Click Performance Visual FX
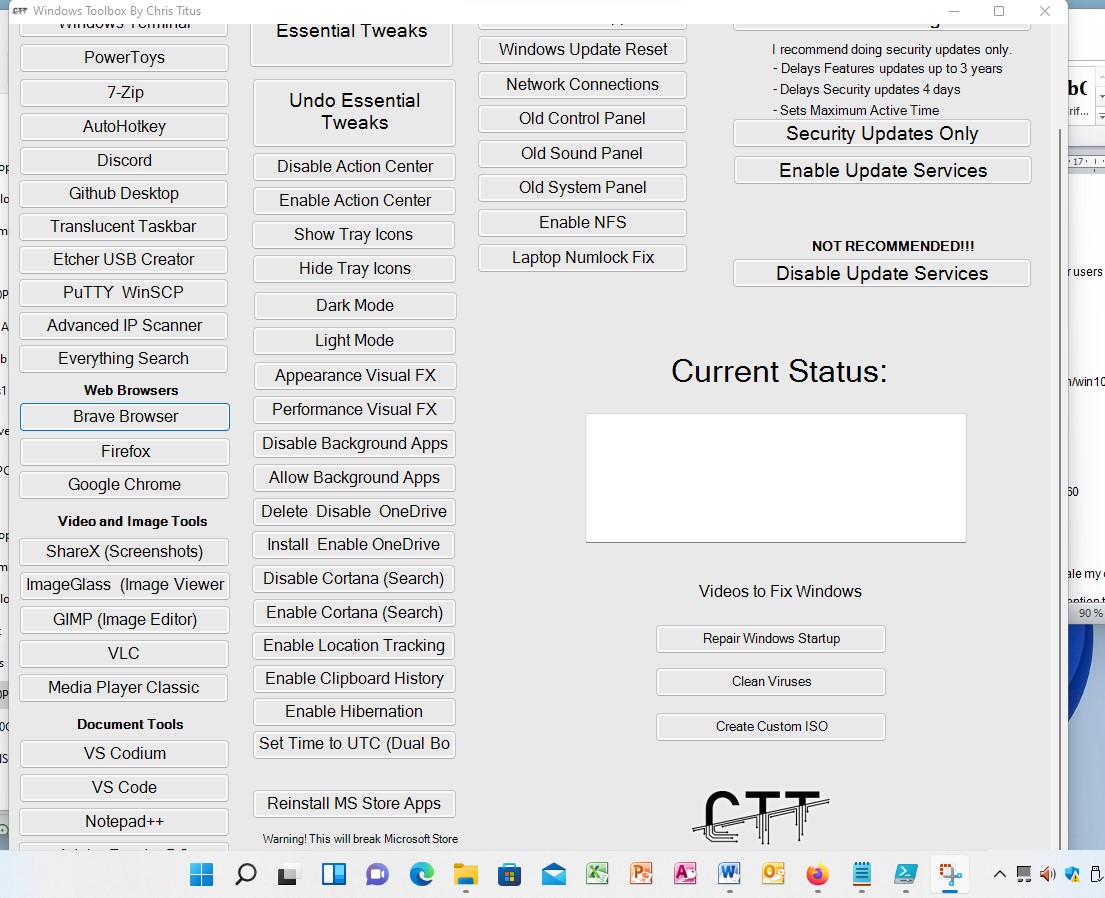Screen dimensions: 1105x898 tap(354, 410)
